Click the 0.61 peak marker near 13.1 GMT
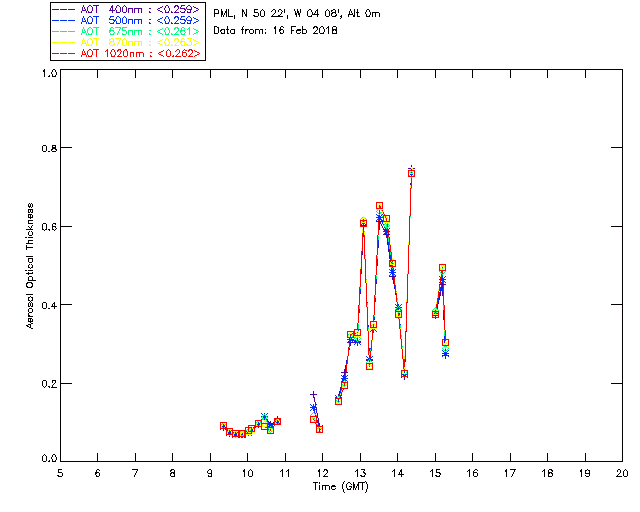The width and height of the screenshot is (640, 512). [363, 223]
